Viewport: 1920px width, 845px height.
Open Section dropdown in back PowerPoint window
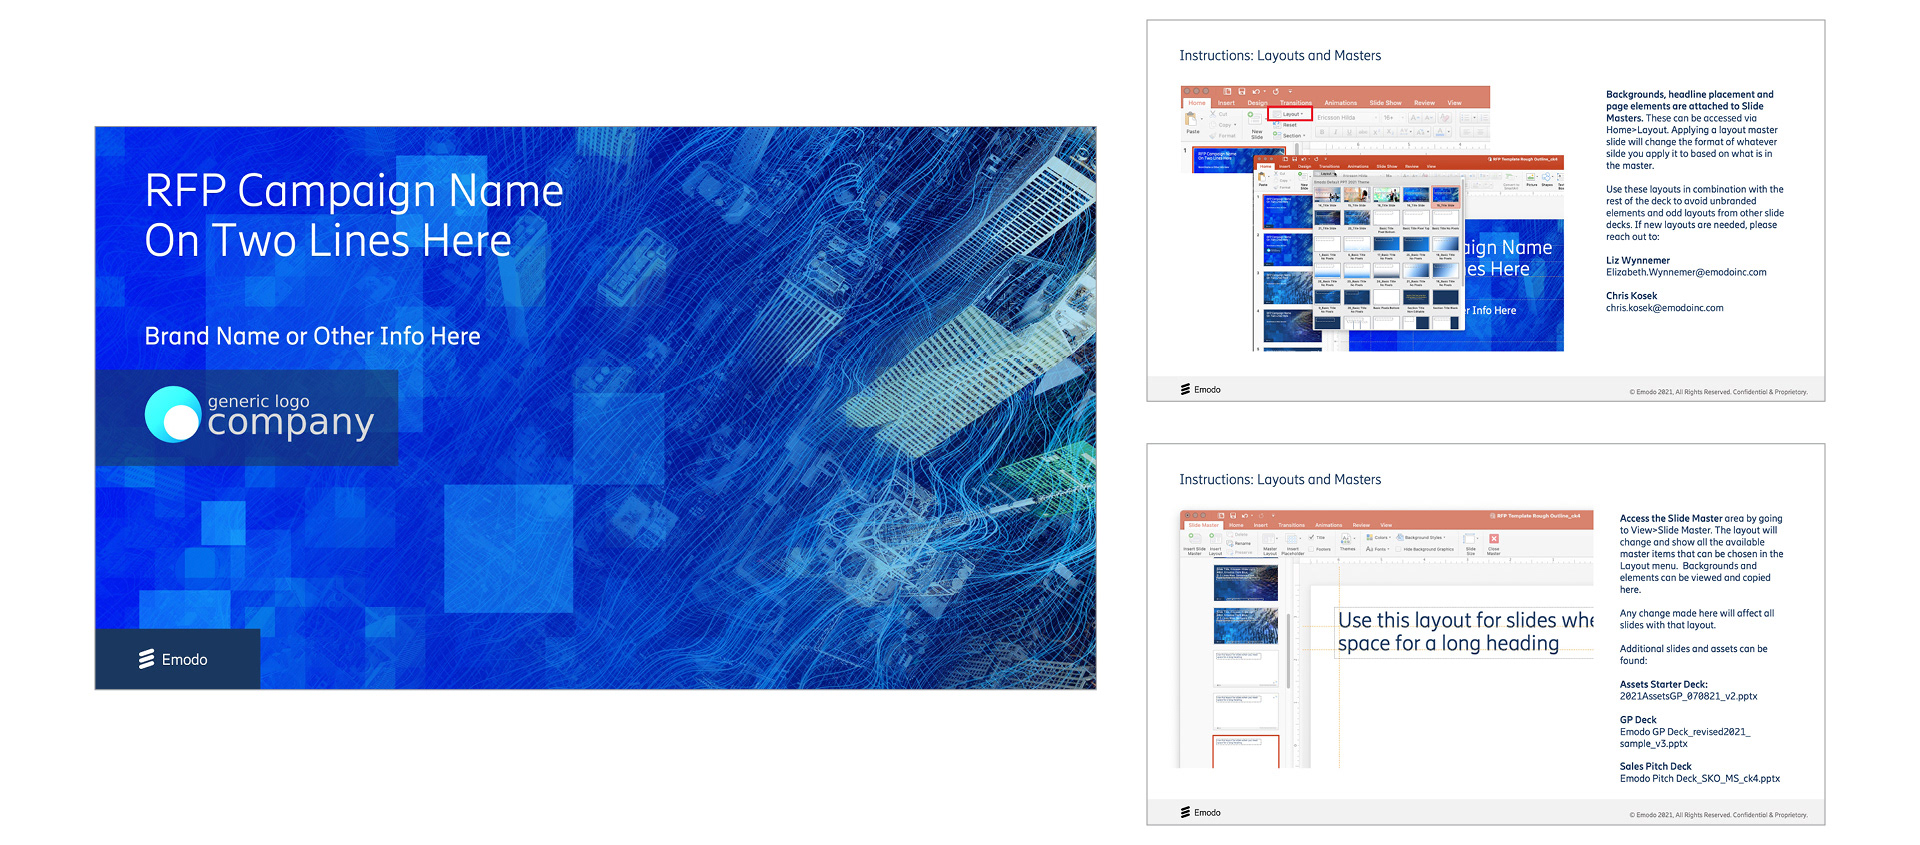[x=1289, y=136]
